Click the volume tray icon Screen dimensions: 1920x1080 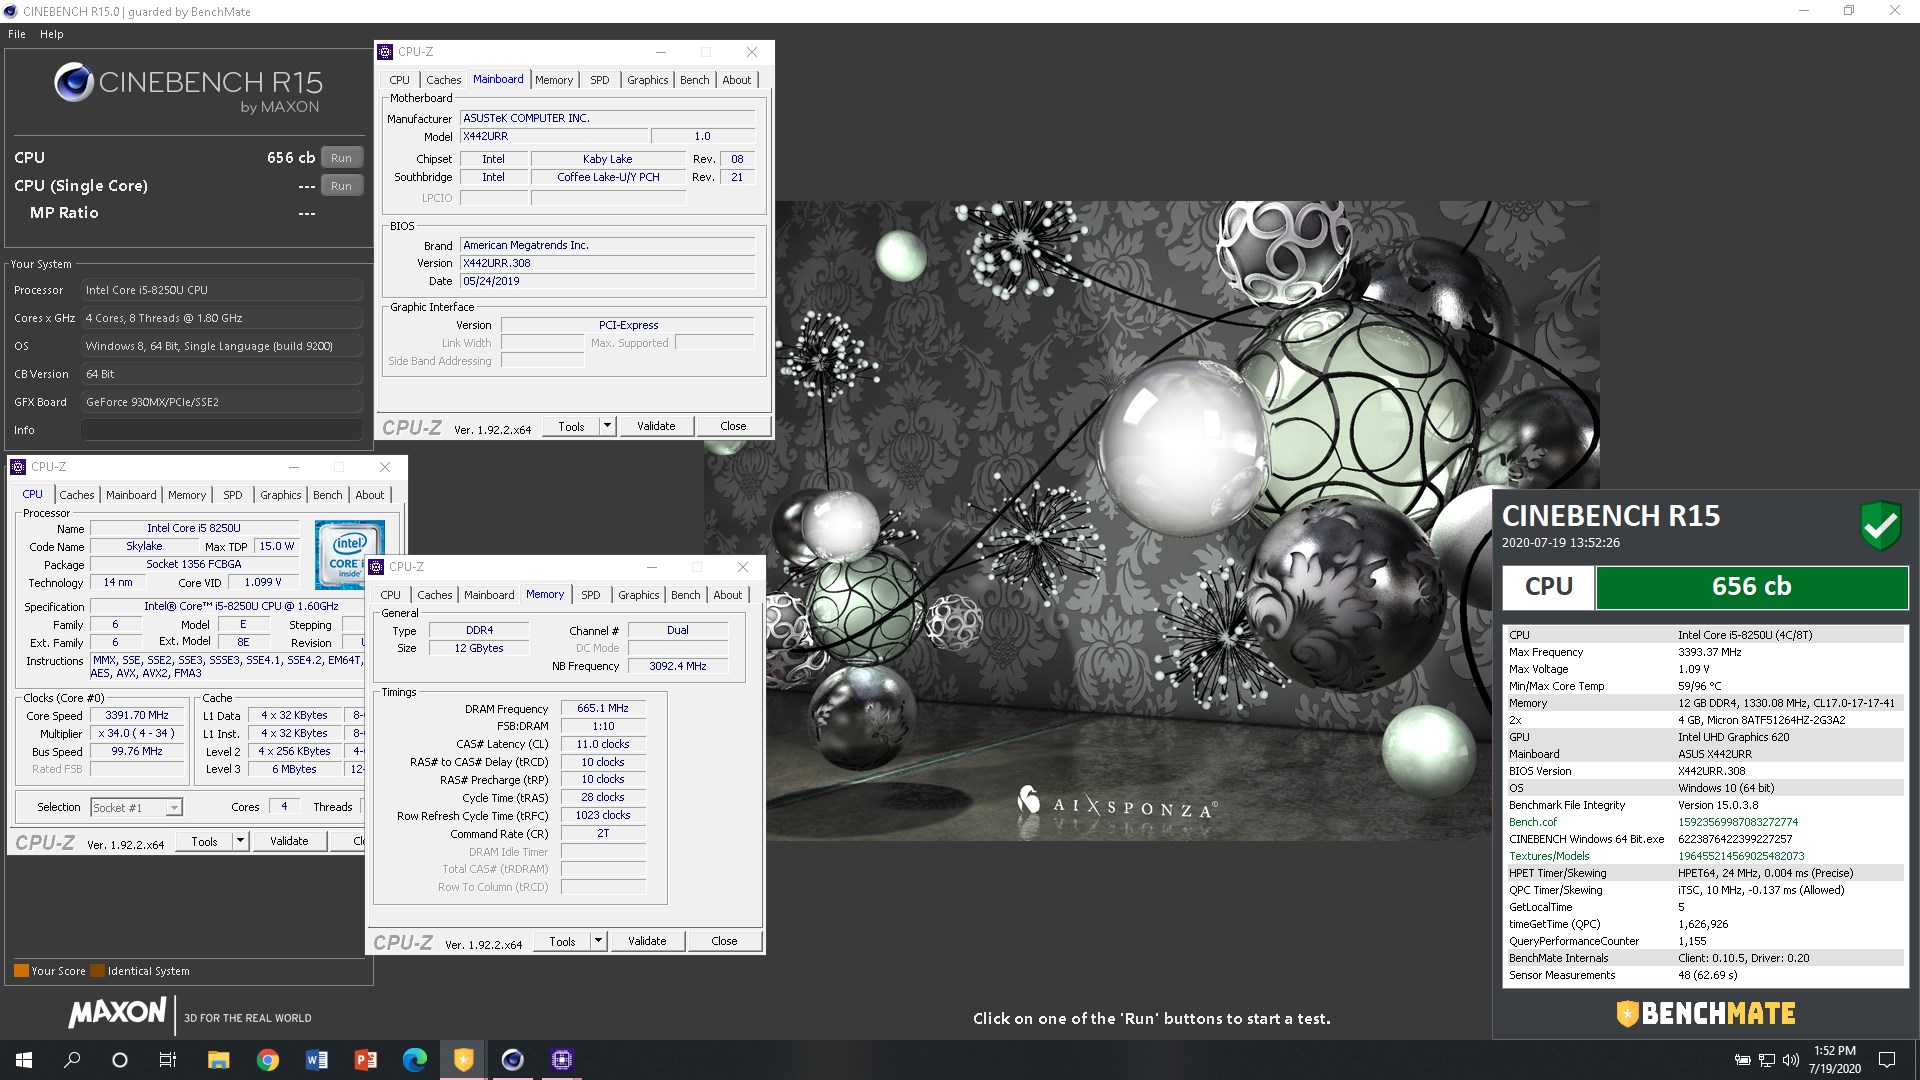point(1791,1060)
